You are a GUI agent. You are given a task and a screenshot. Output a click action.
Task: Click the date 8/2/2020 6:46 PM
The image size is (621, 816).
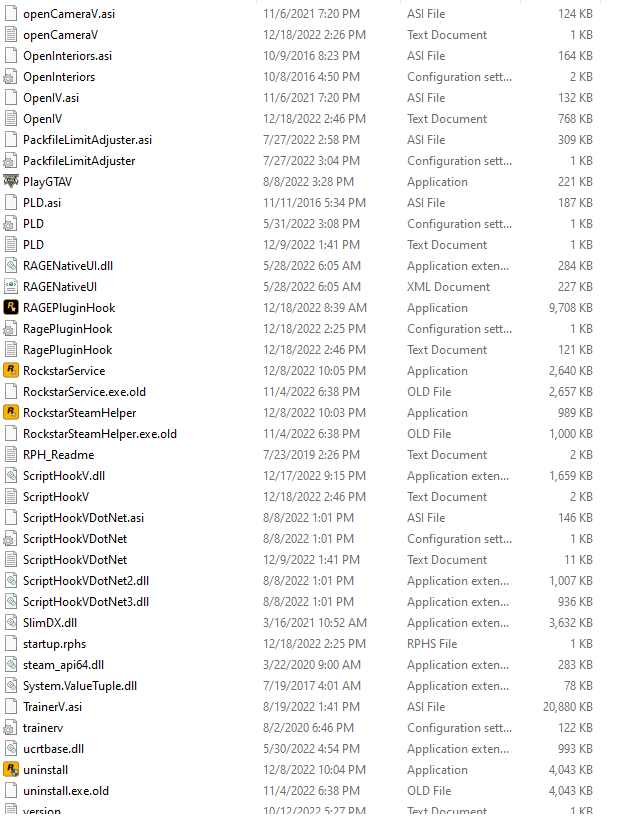[x=308, y=728]
